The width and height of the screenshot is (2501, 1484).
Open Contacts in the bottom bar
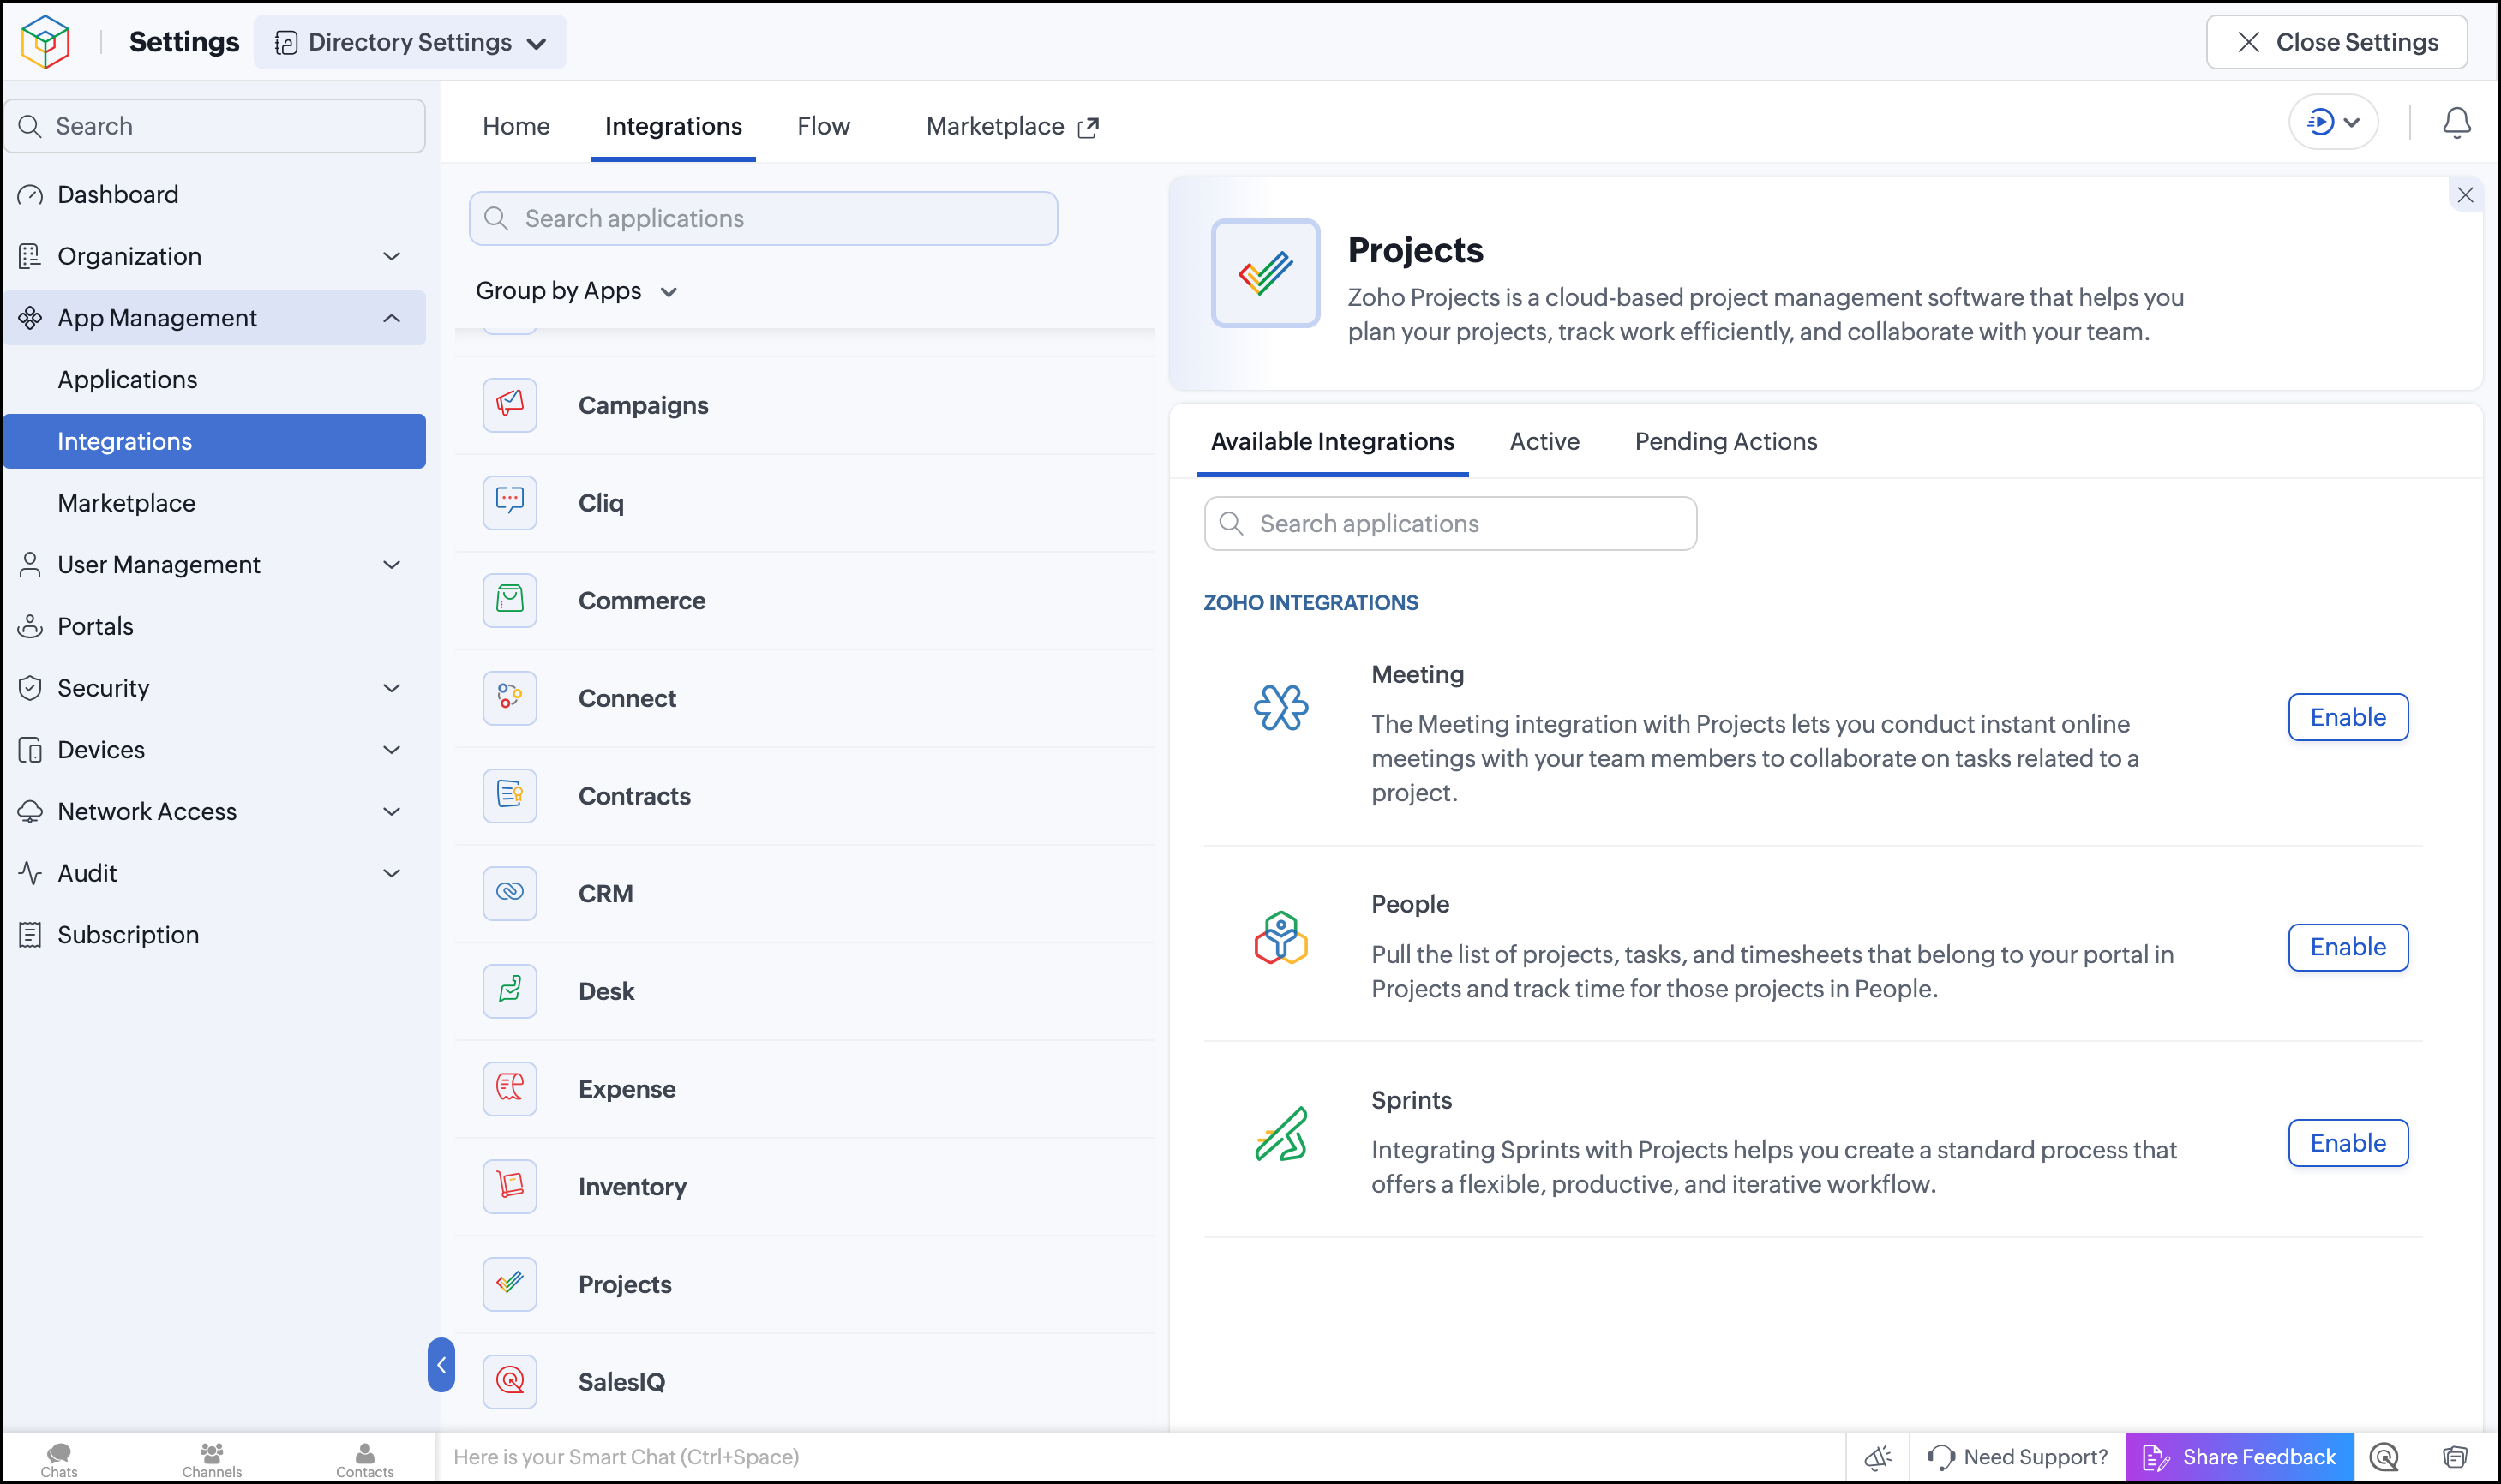pos(364,1460)
